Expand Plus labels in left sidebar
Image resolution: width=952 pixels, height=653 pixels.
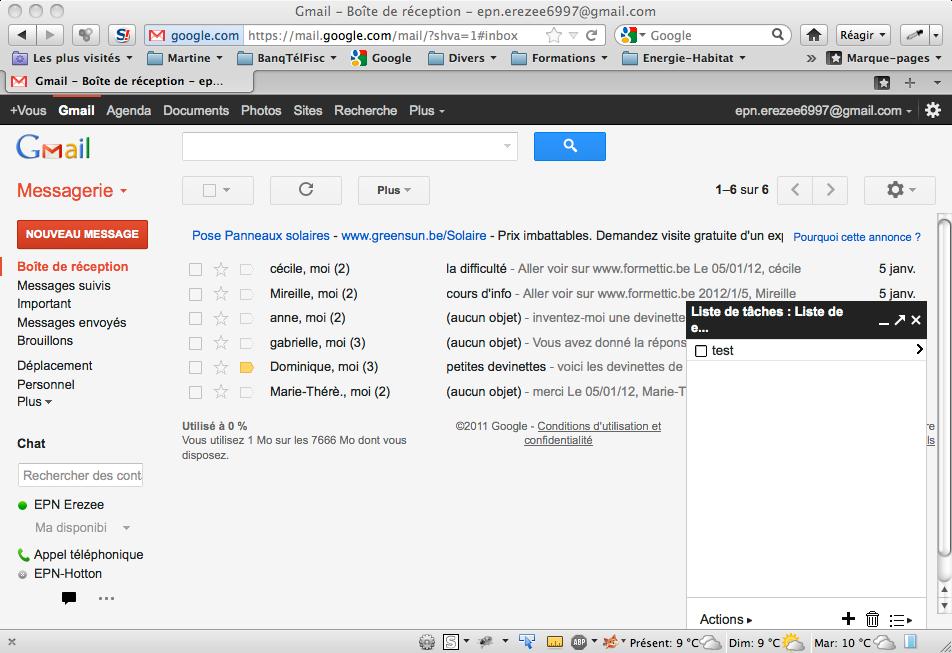click(34, 402)
